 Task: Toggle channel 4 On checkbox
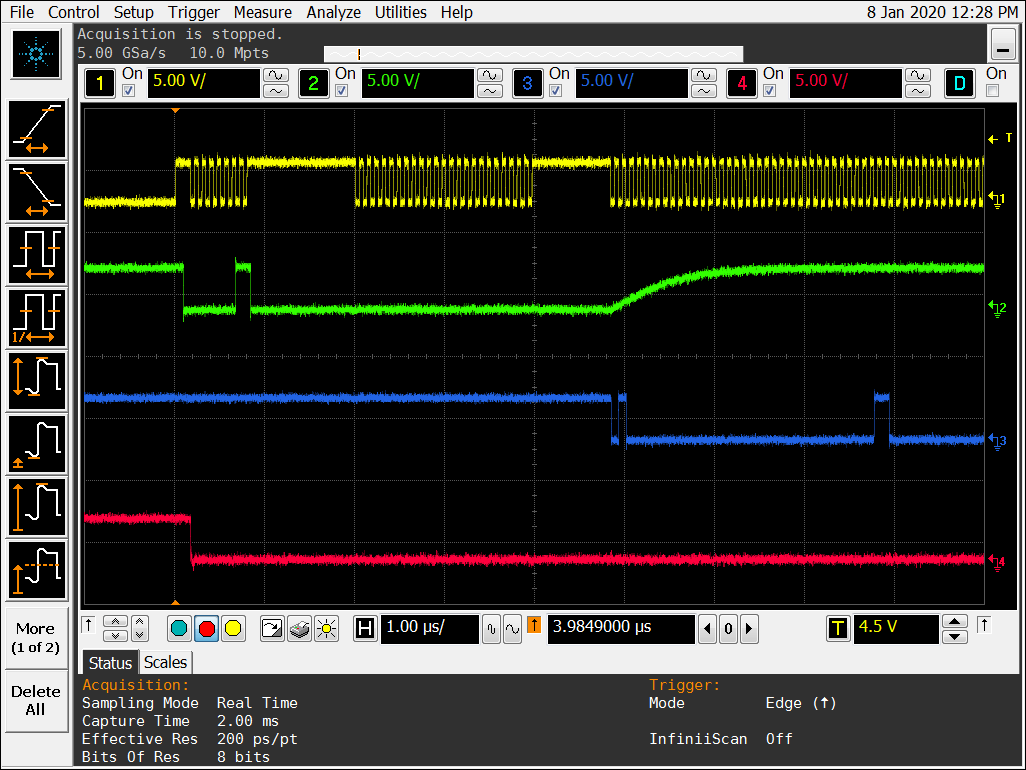770,91
